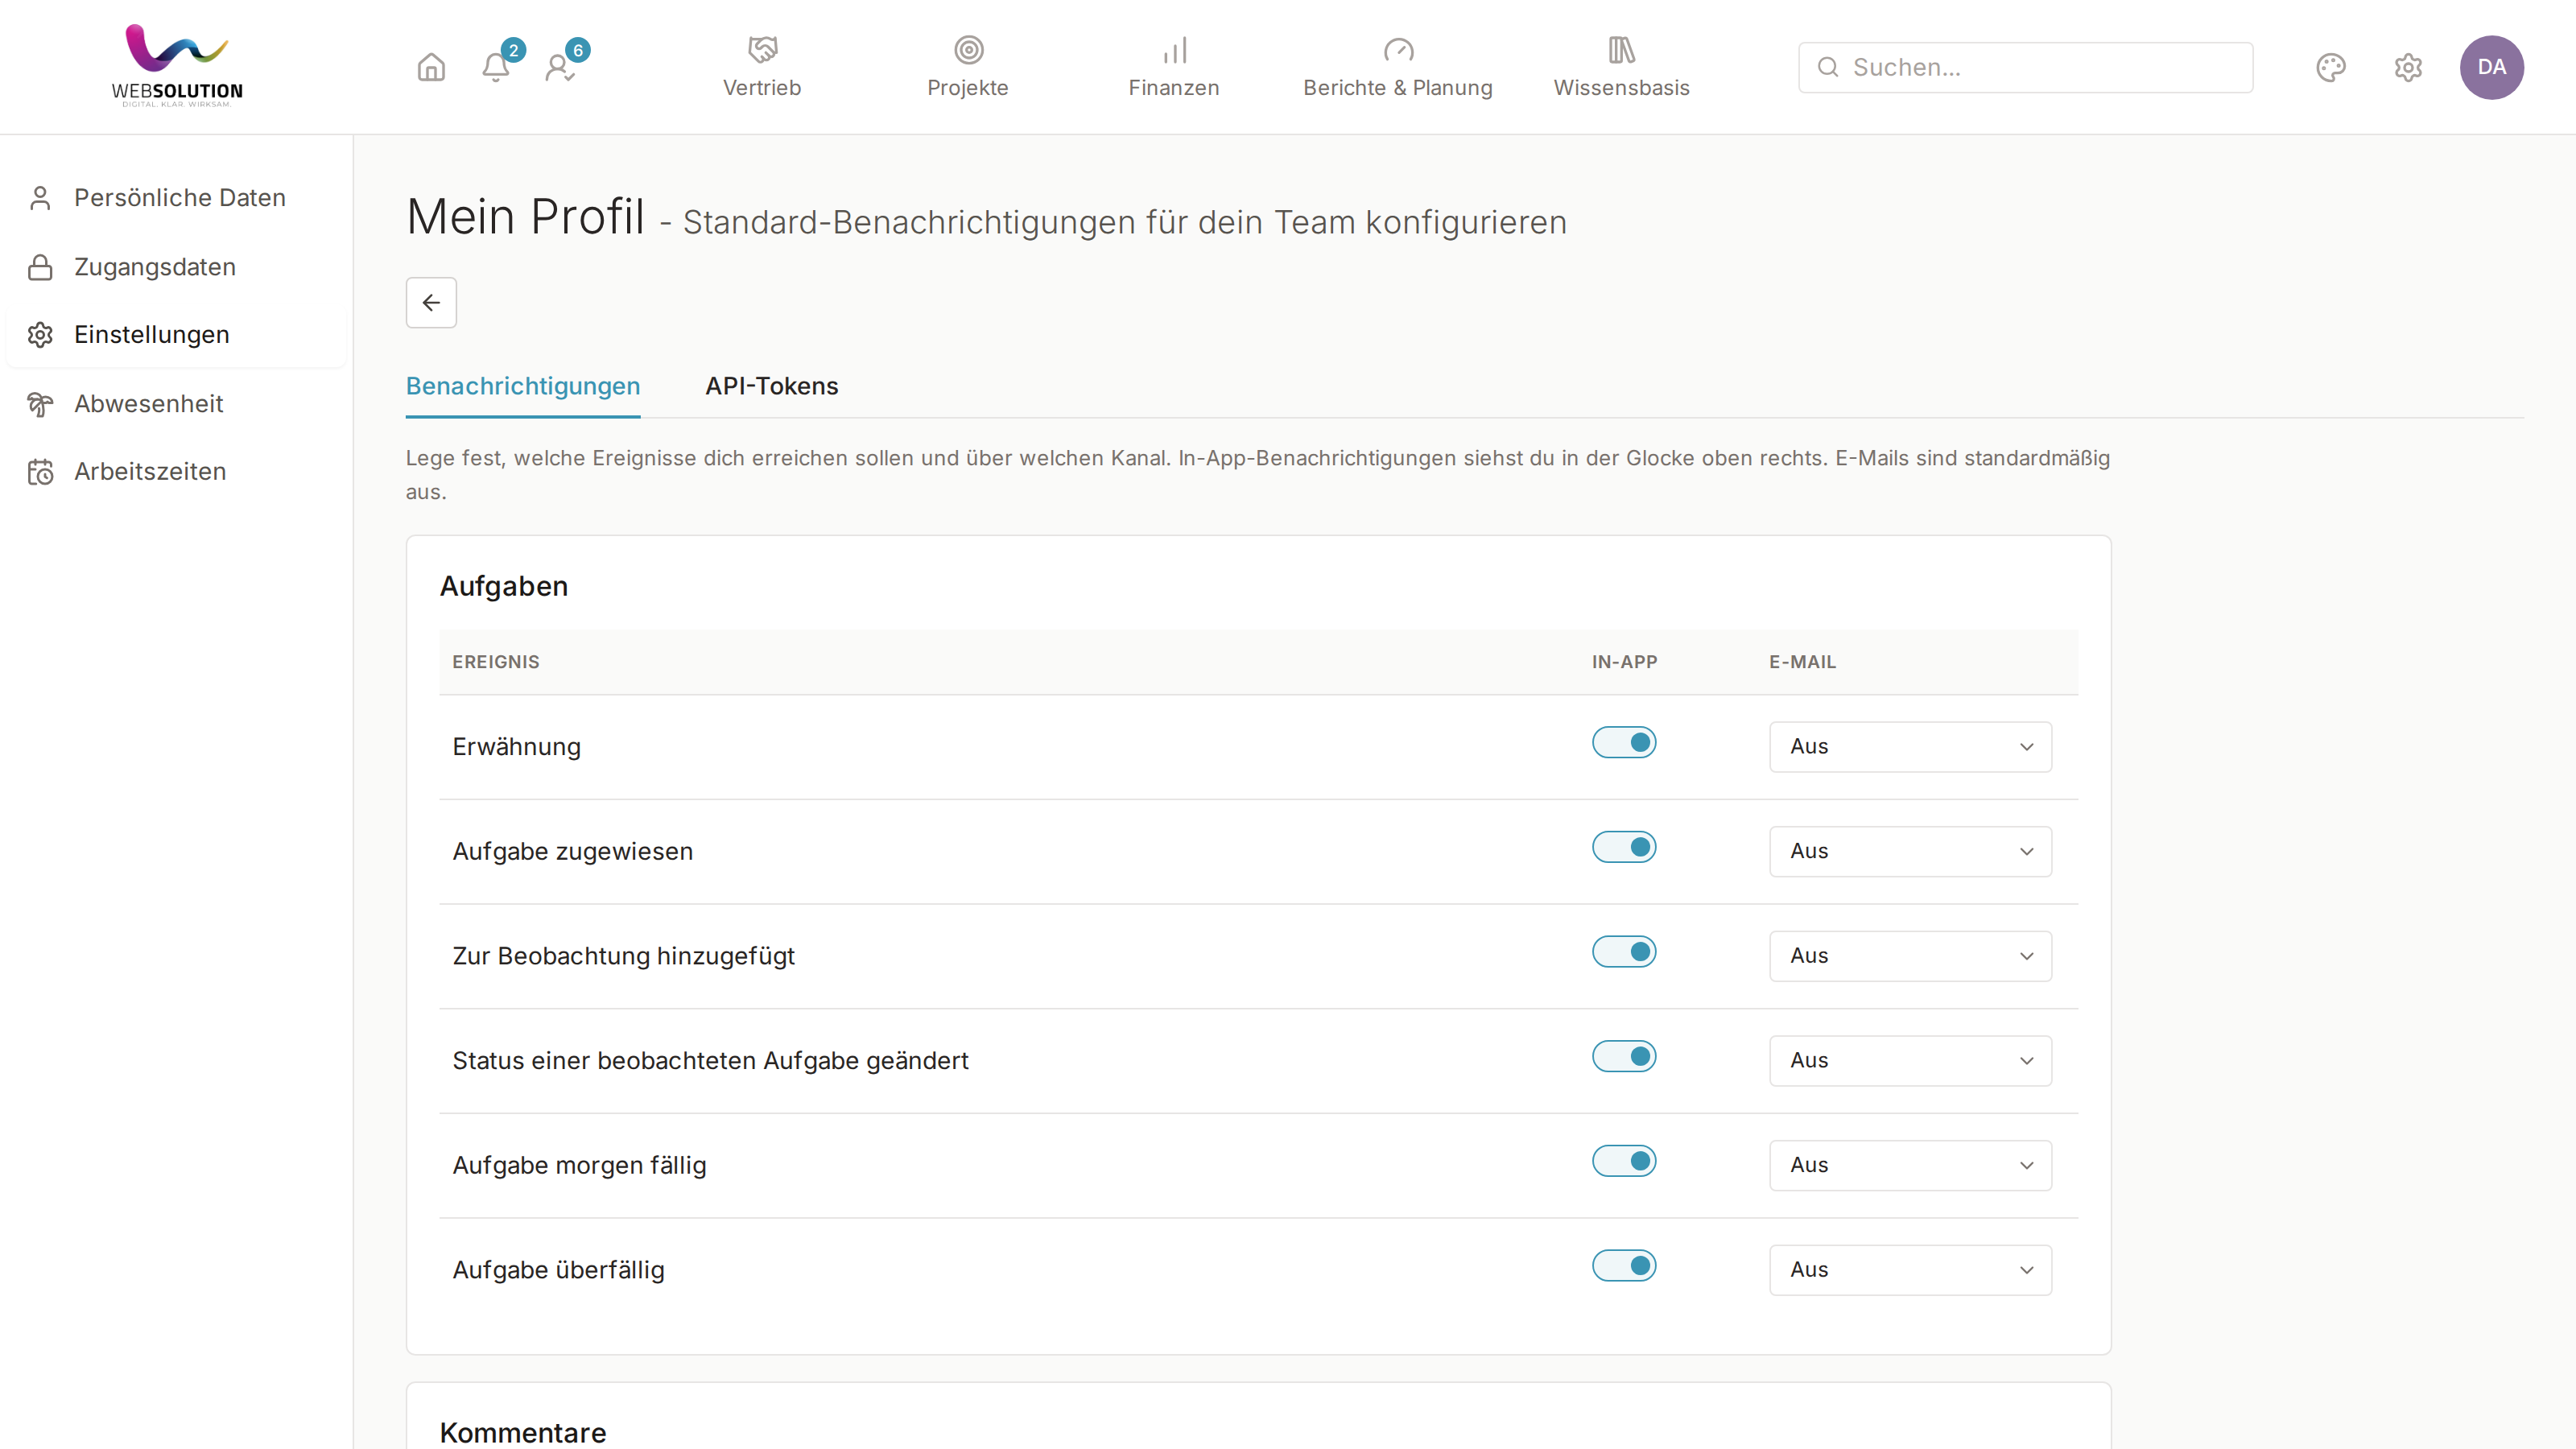2576x1449 pixels.
Task: Open the E-Mail dropdown for Aufgabe zugewiesen
Action: pyautogui.click(x=1910, y=851)
